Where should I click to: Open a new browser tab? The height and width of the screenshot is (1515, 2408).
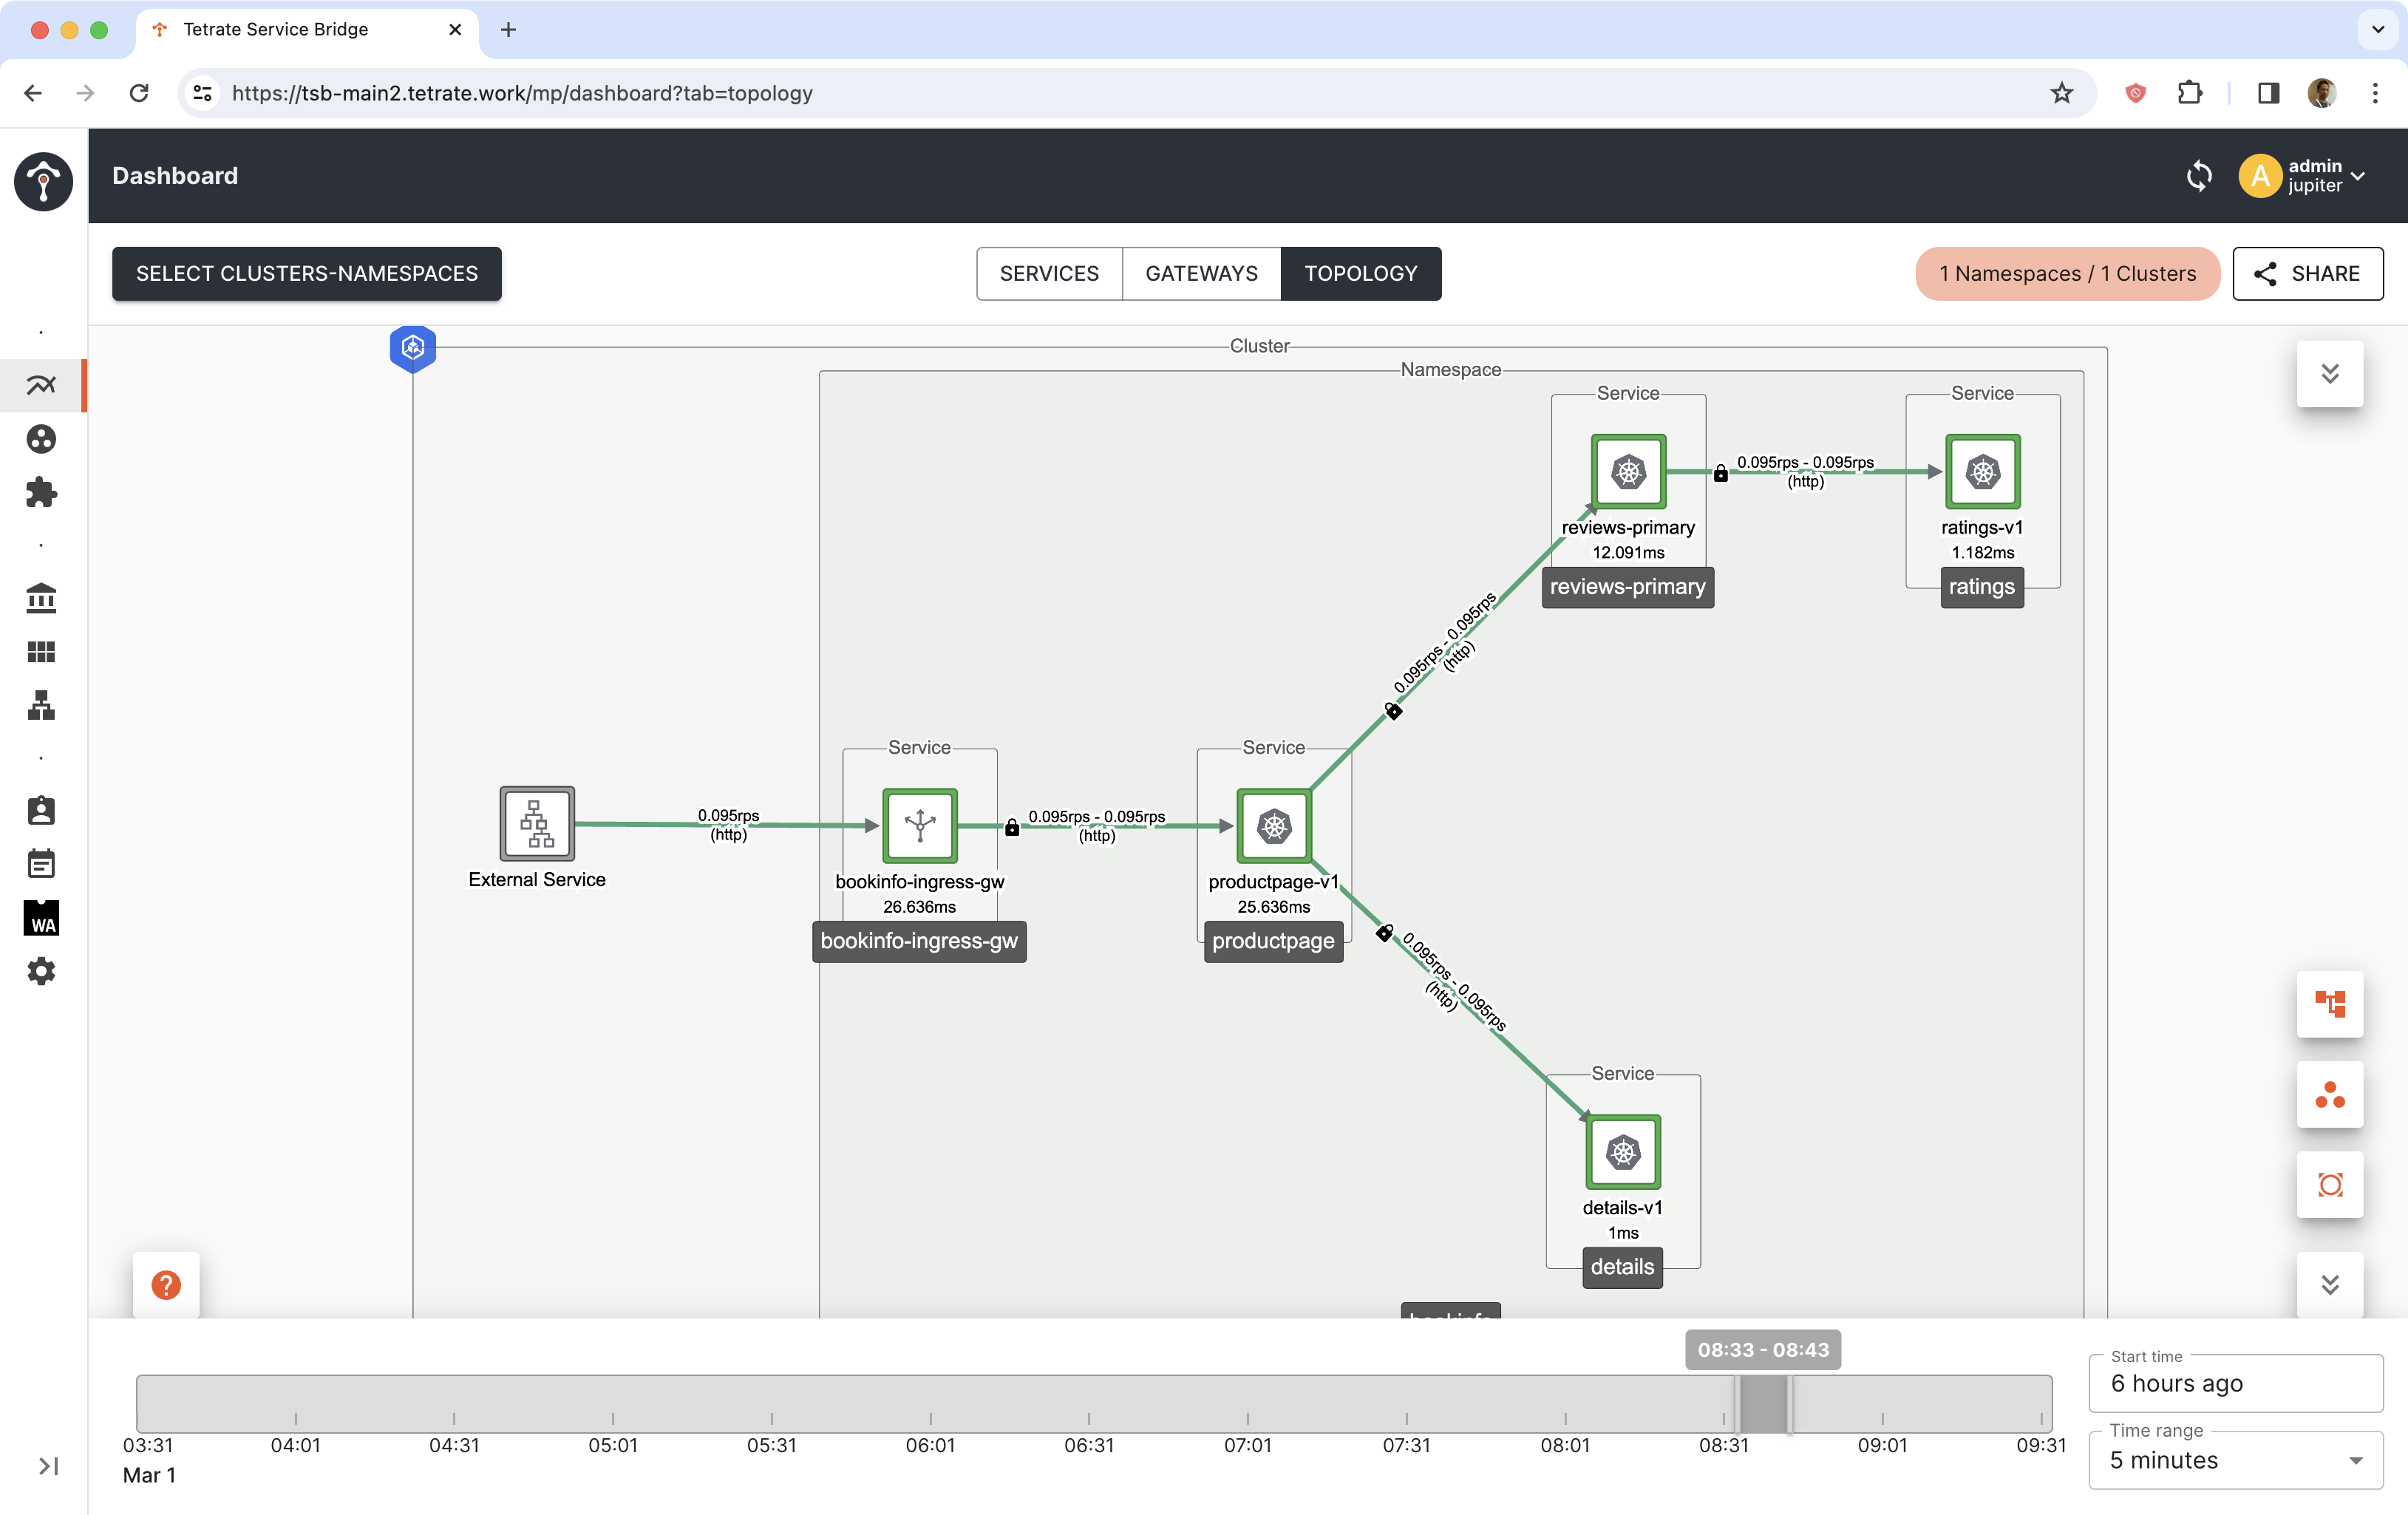(x=508, y=29)
